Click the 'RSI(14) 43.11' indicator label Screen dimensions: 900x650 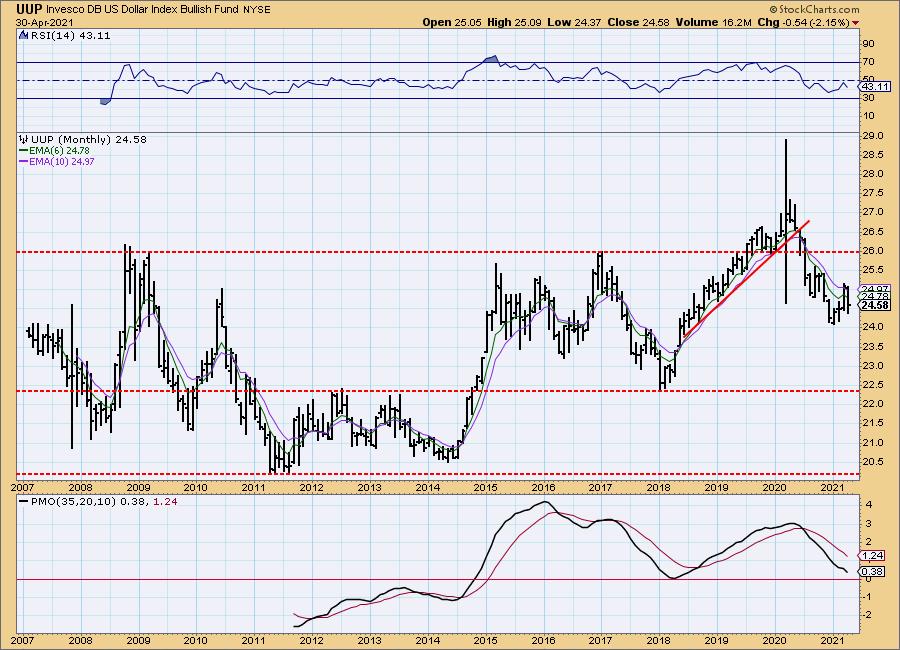pos(69,36)
